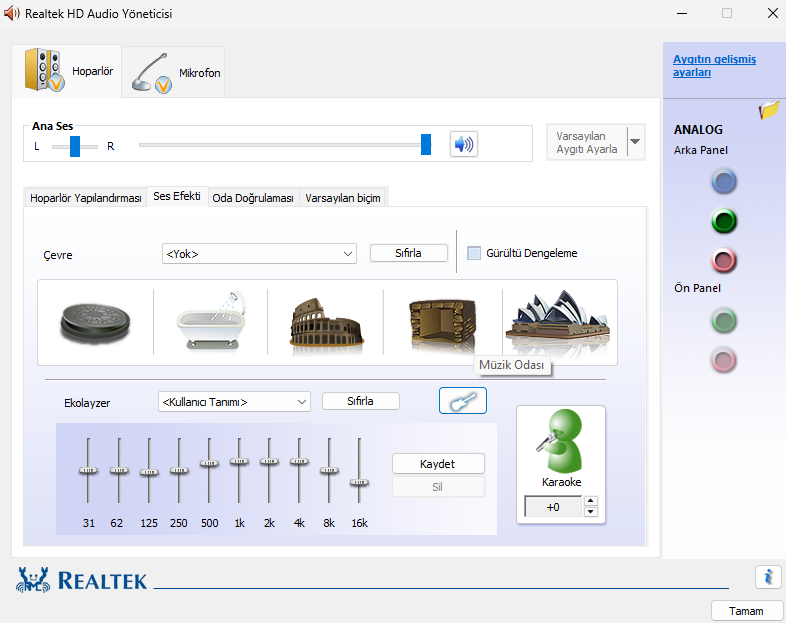
Task: Decrease Karaoke key with down arrow
Action: click(x=591, y=511)
